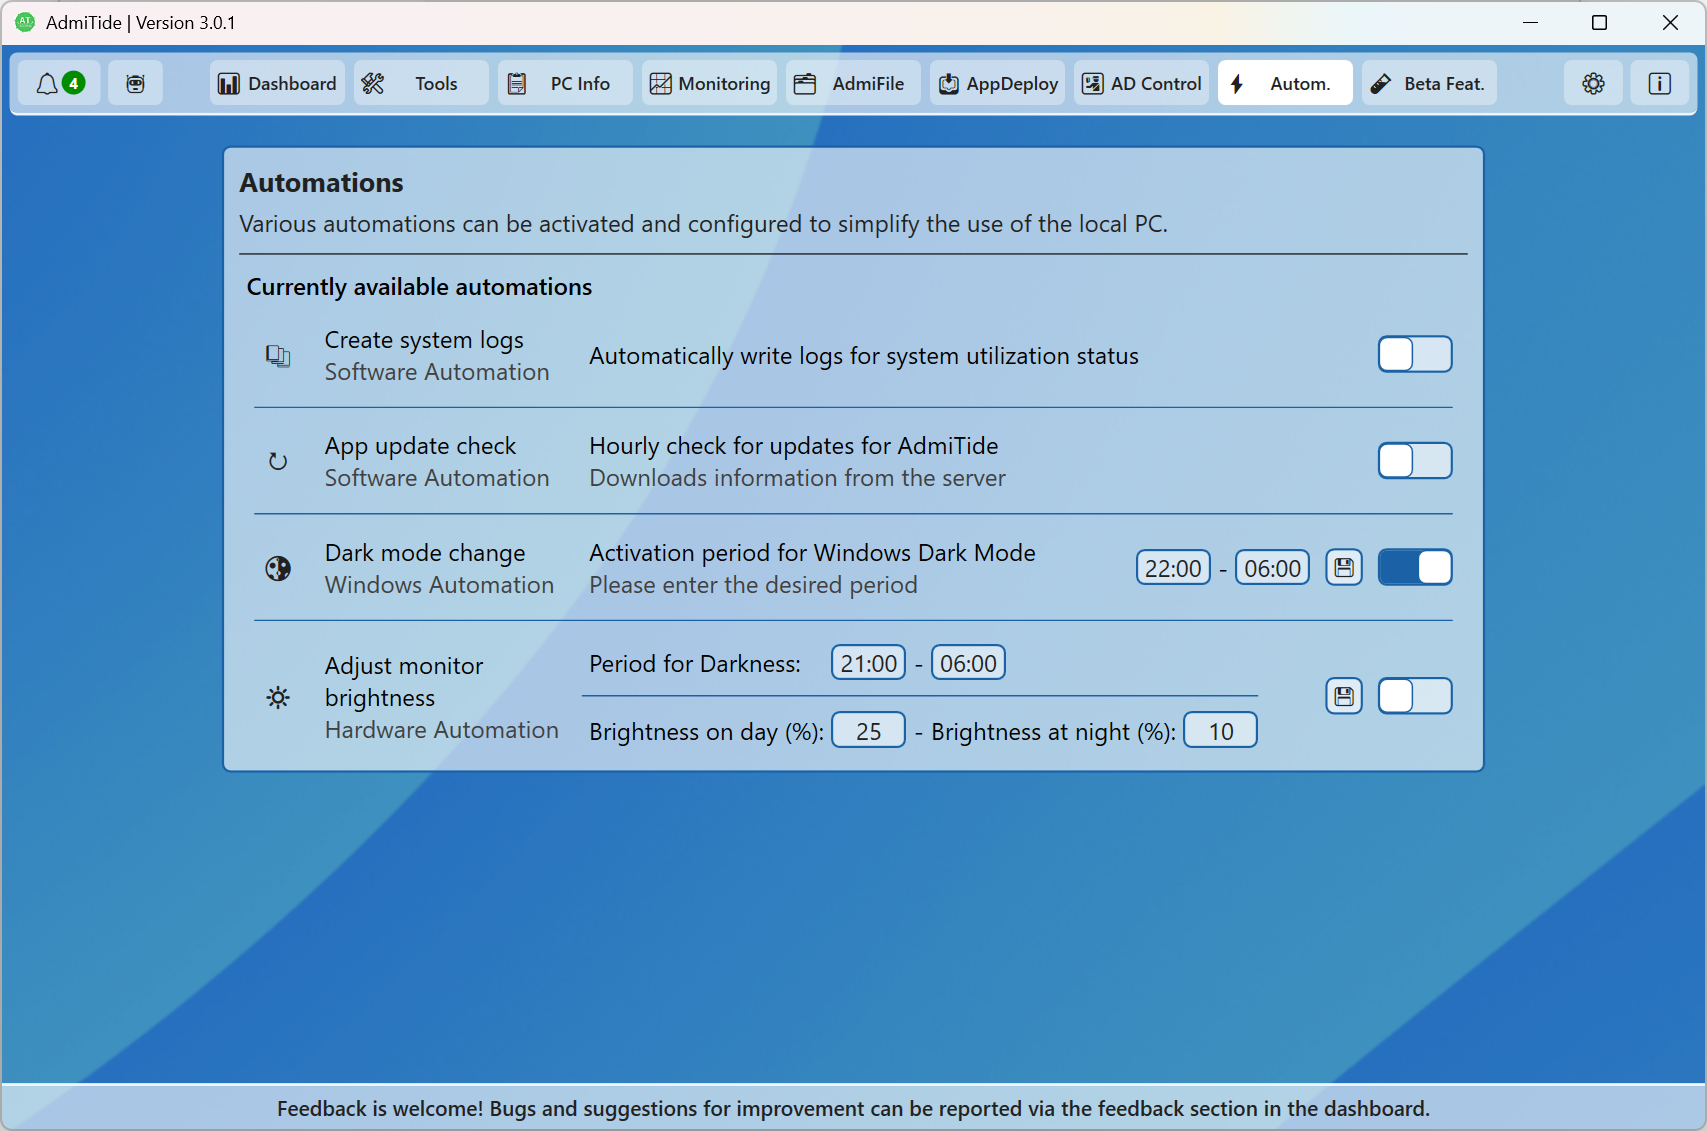Save the monitor brightness settings
1707x1131 pixels.
pos(1344,696)
